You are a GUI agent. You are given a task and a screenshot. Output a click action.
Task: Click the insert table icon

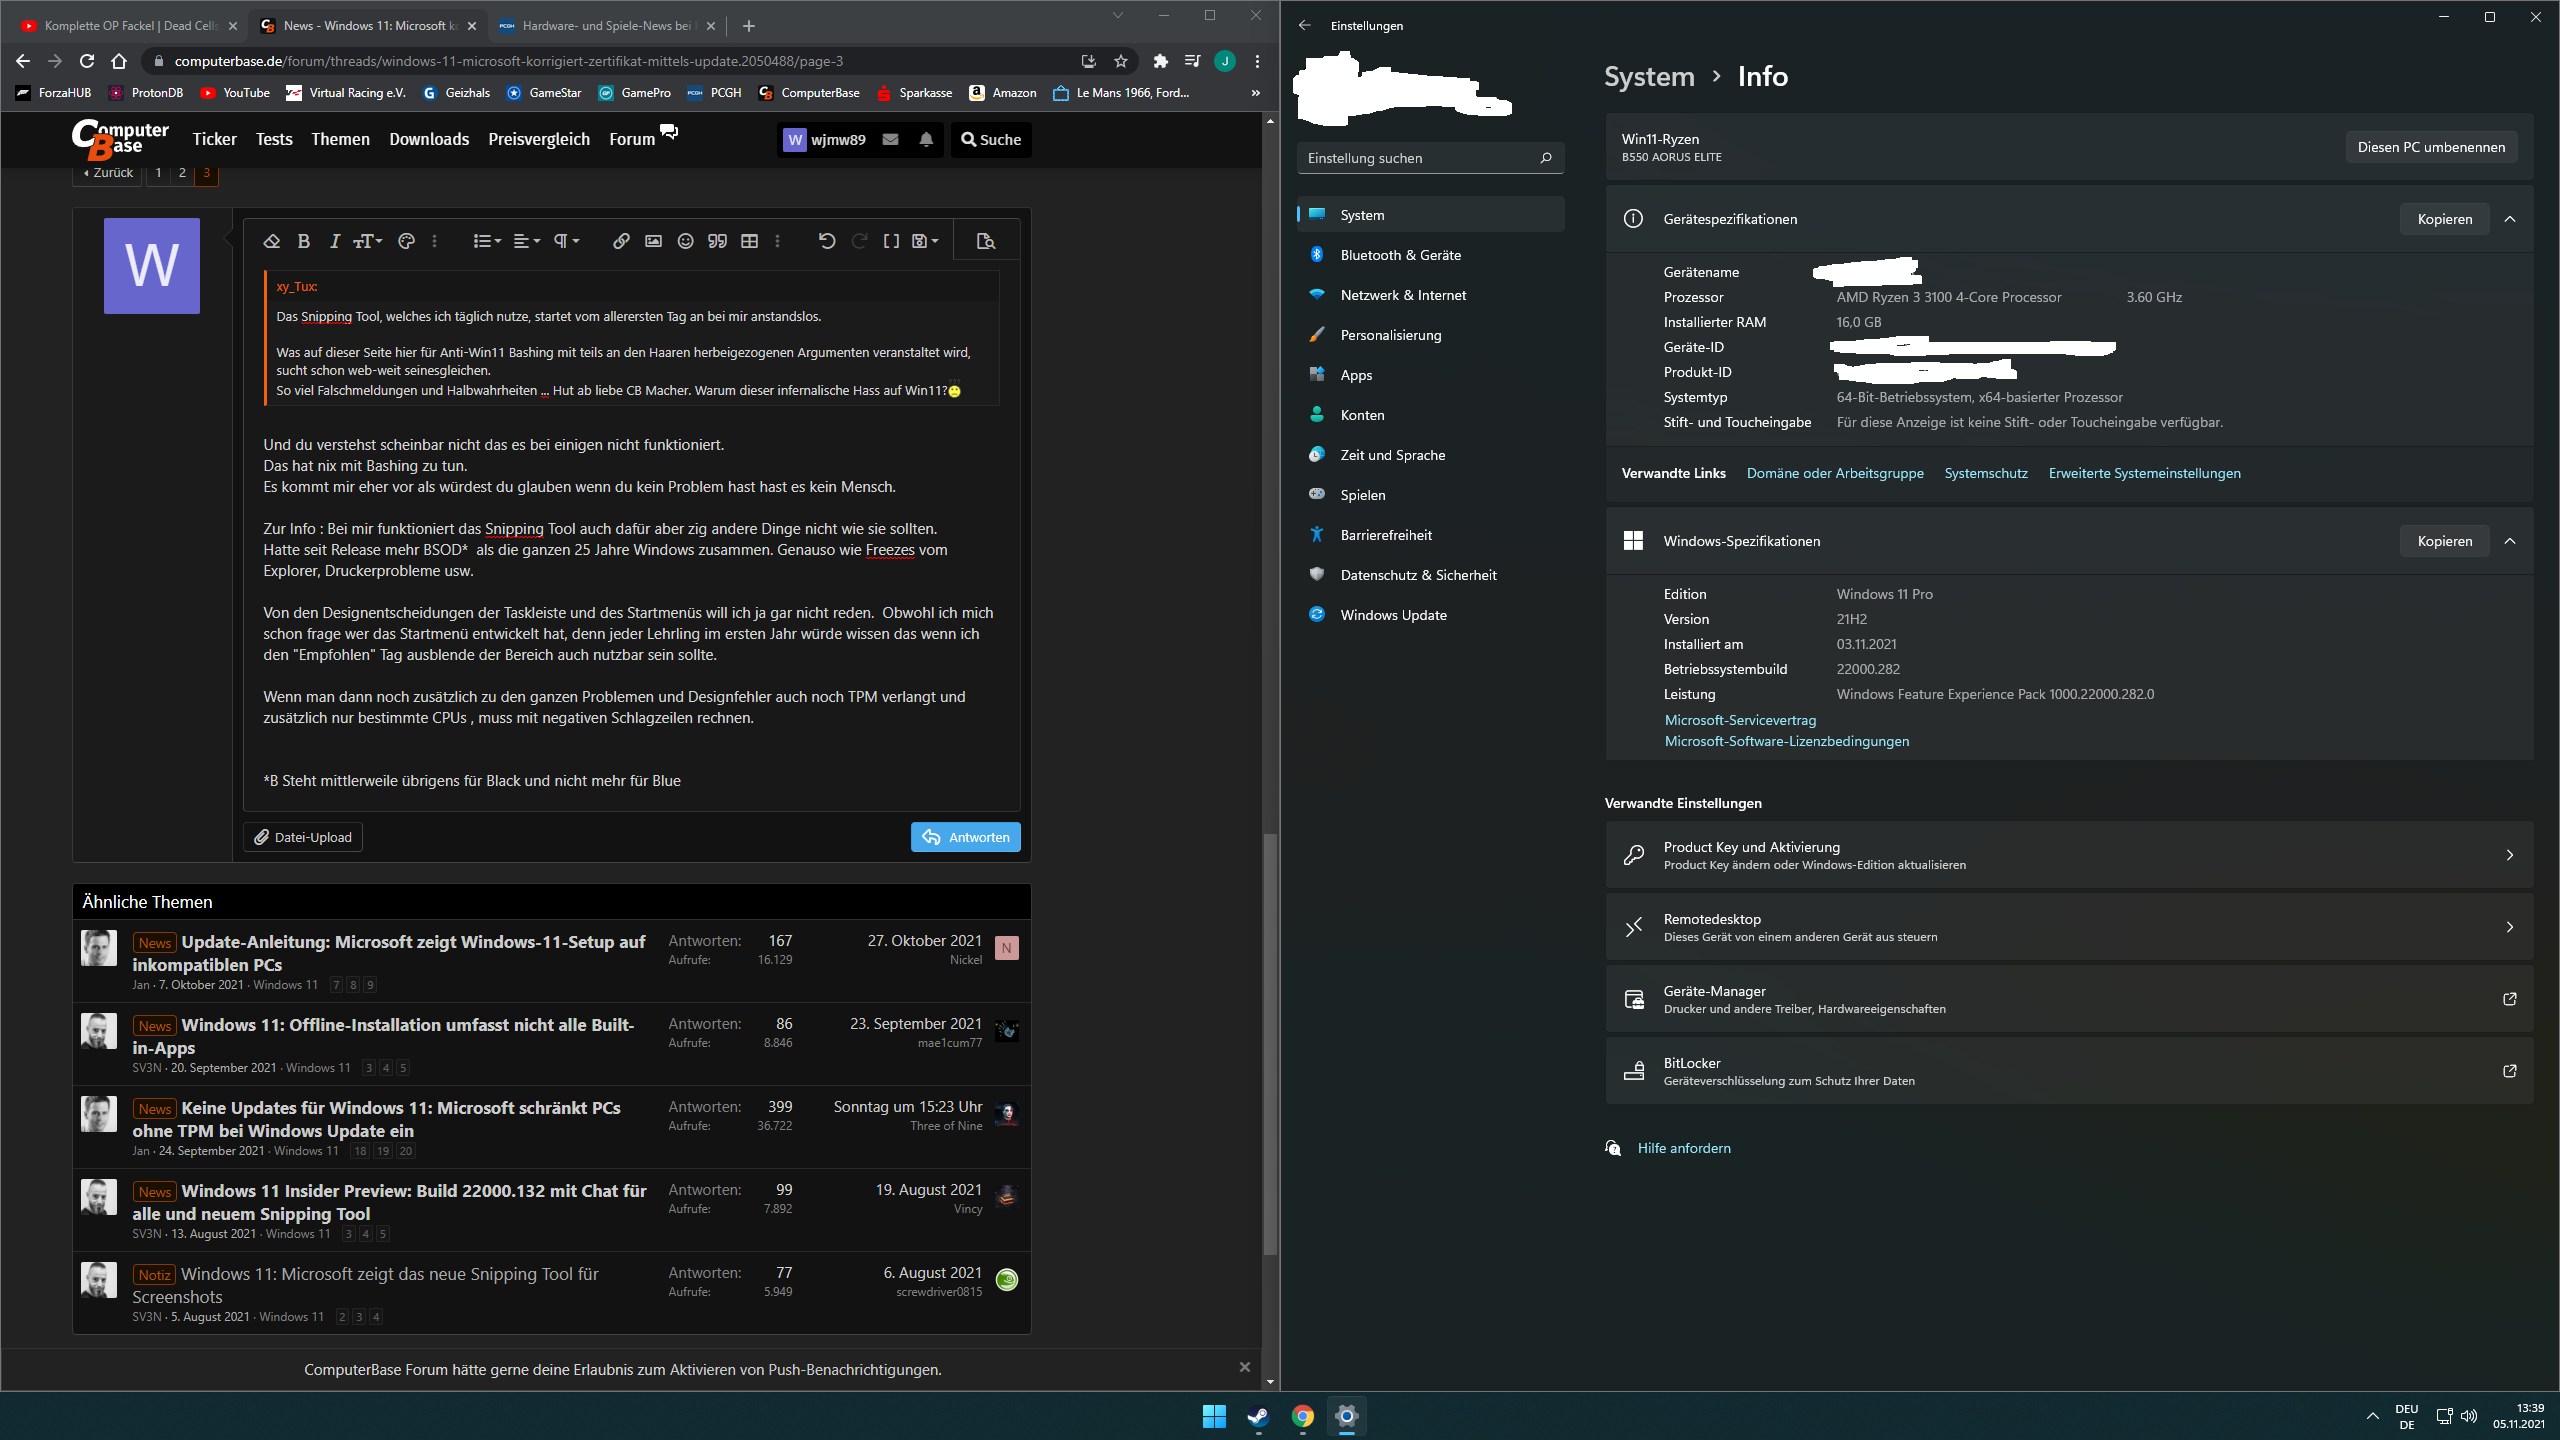(x=749, y=241)
